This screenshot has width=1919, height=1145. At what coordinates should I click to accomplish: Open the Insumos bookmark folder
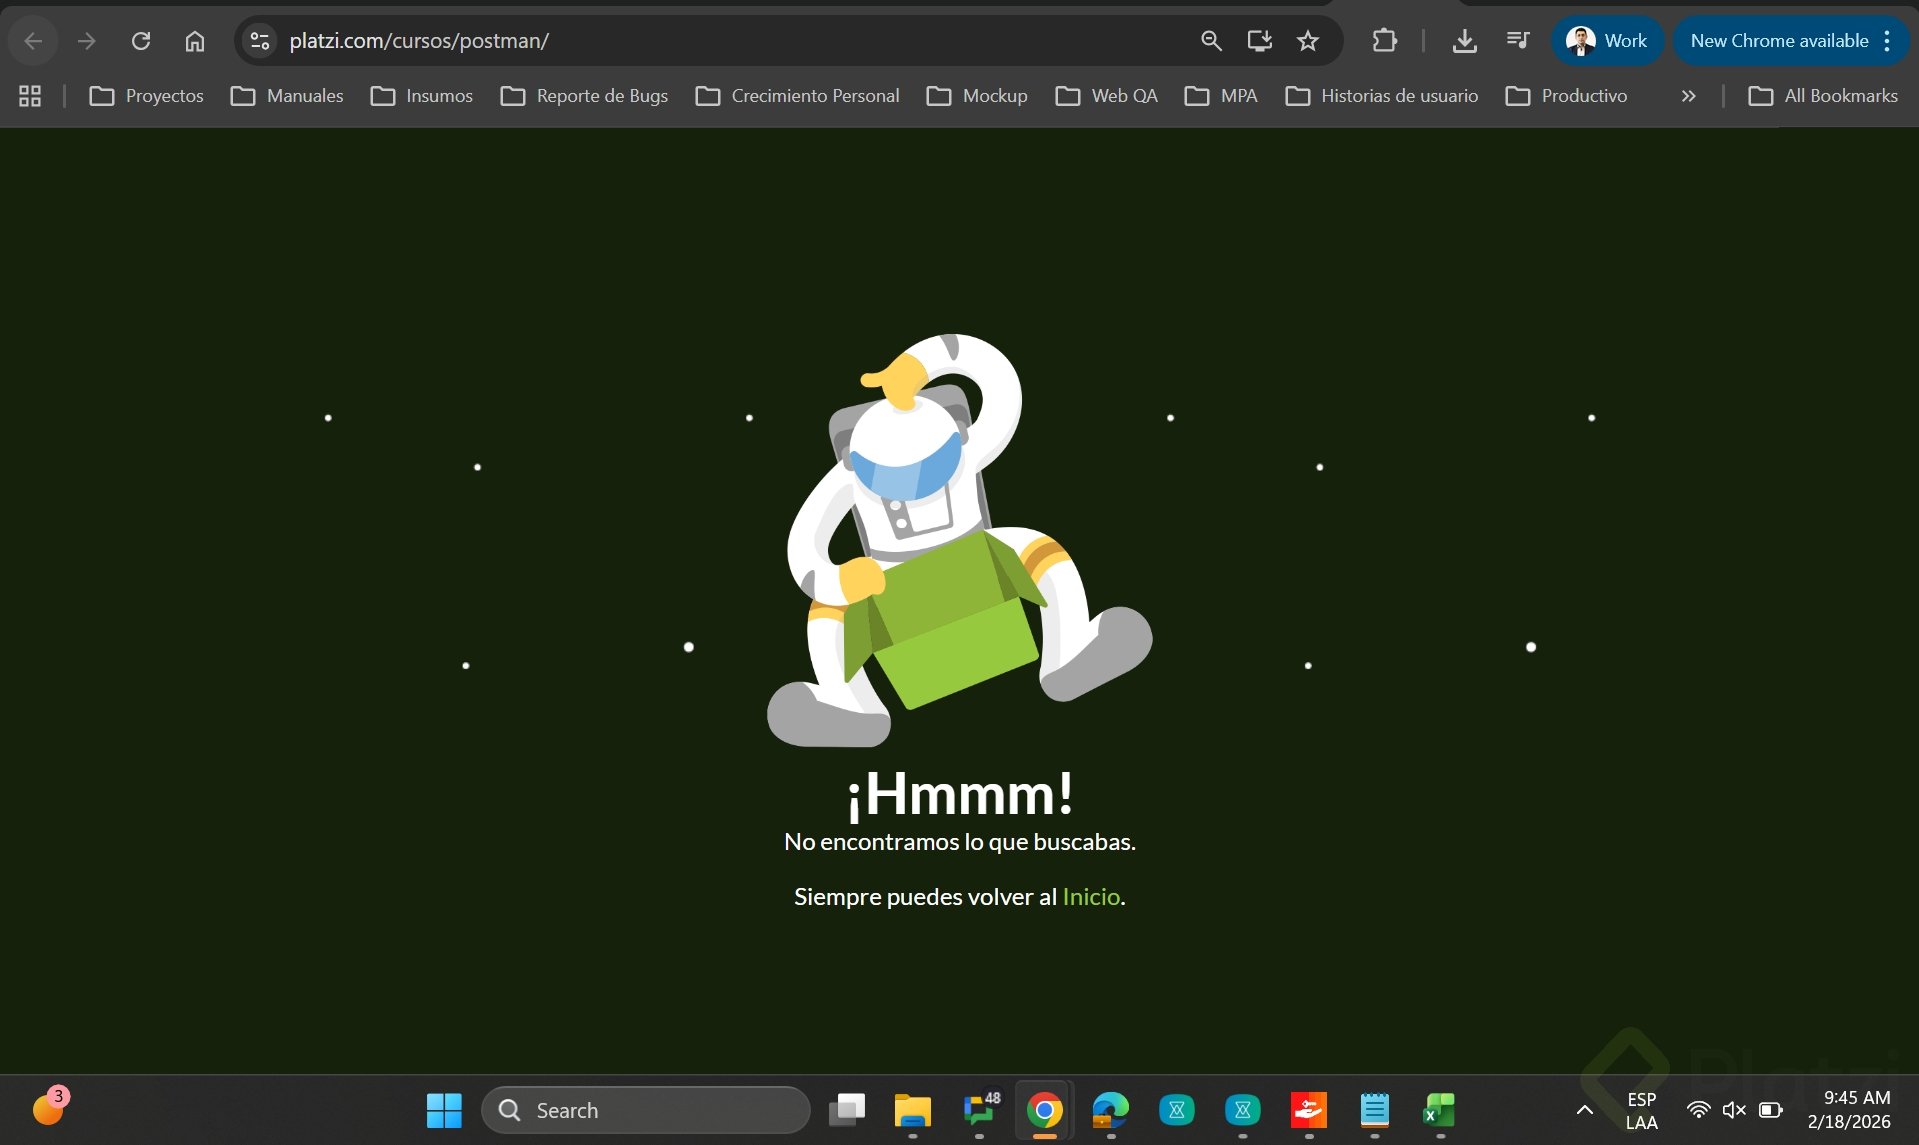point(421,96)
